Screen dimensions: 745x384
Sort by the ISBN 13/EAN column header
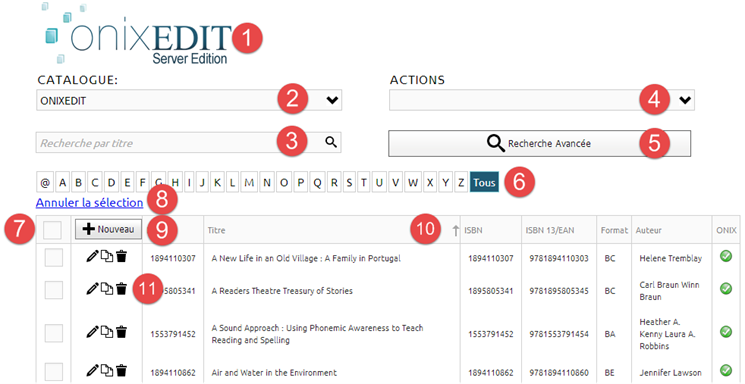tap(550, 230)
